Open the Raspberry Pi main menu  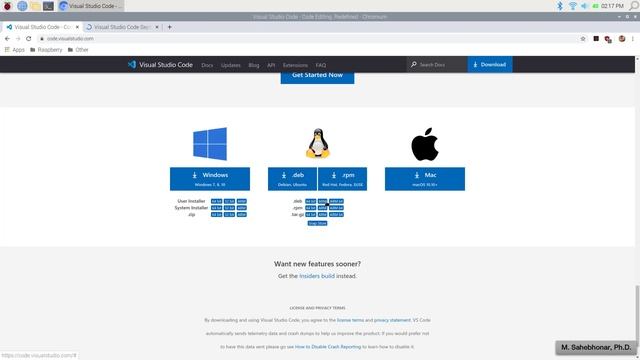(x=7, y=6)
